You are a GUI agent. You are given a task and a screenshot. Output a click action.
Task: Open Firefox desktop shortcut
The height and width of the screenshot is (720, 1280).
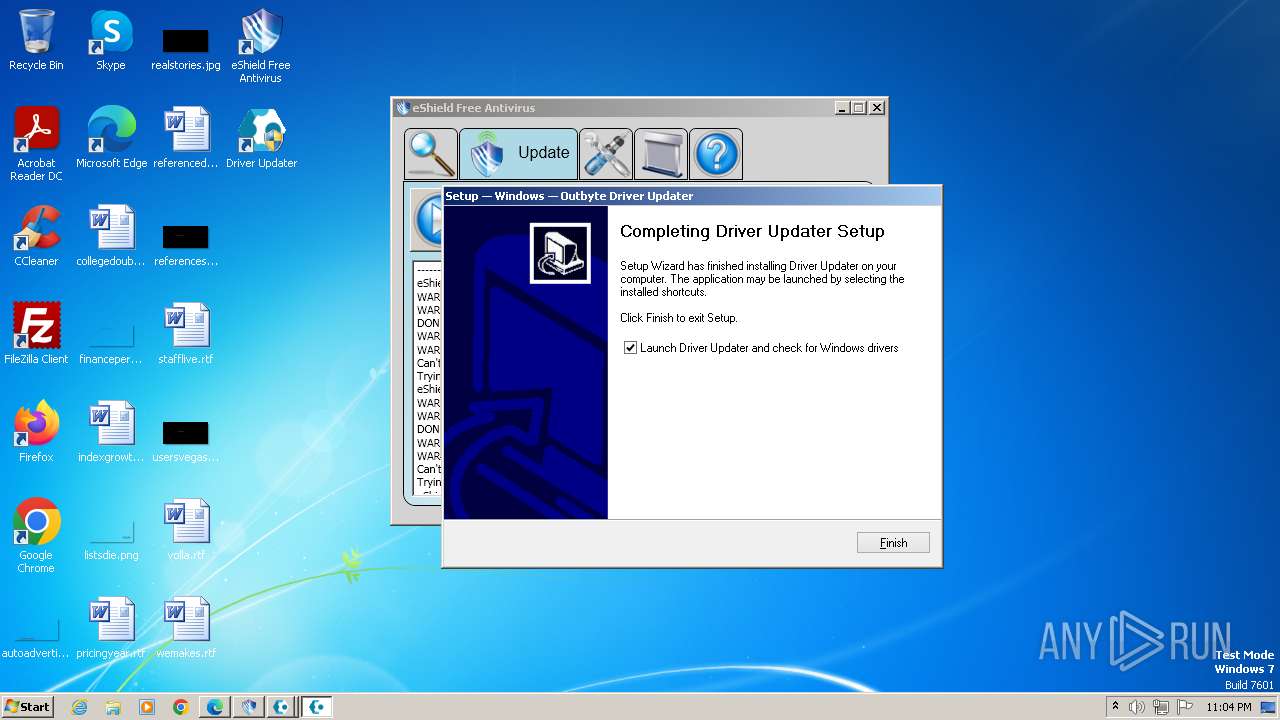(x=36, y=432)
